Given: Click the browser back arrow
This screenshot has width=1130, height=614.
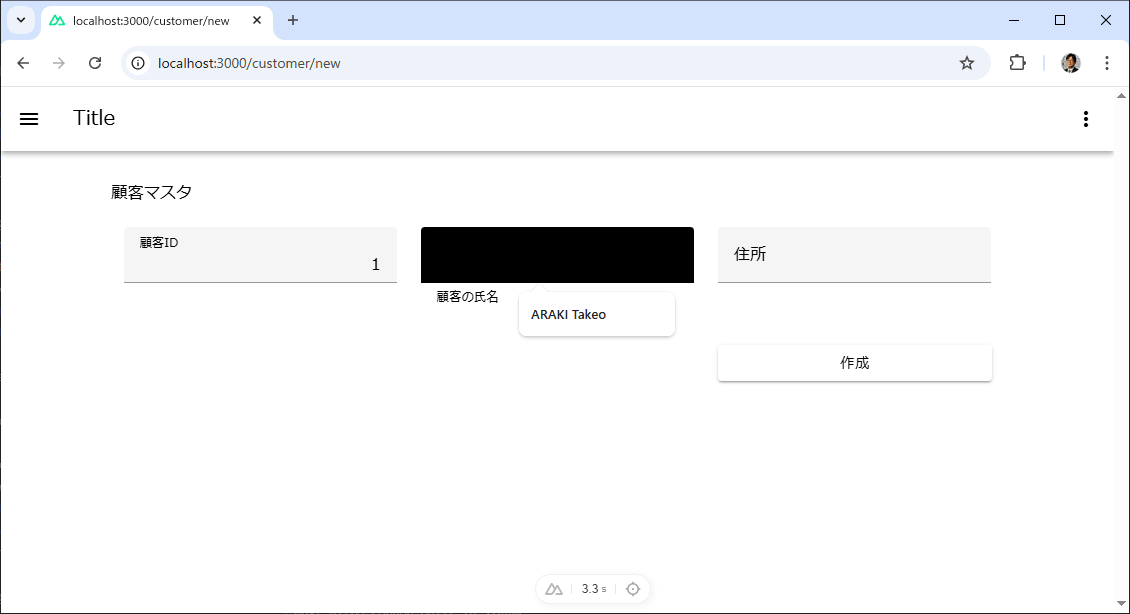Looking at the screenshot, I should pos(23,63).
